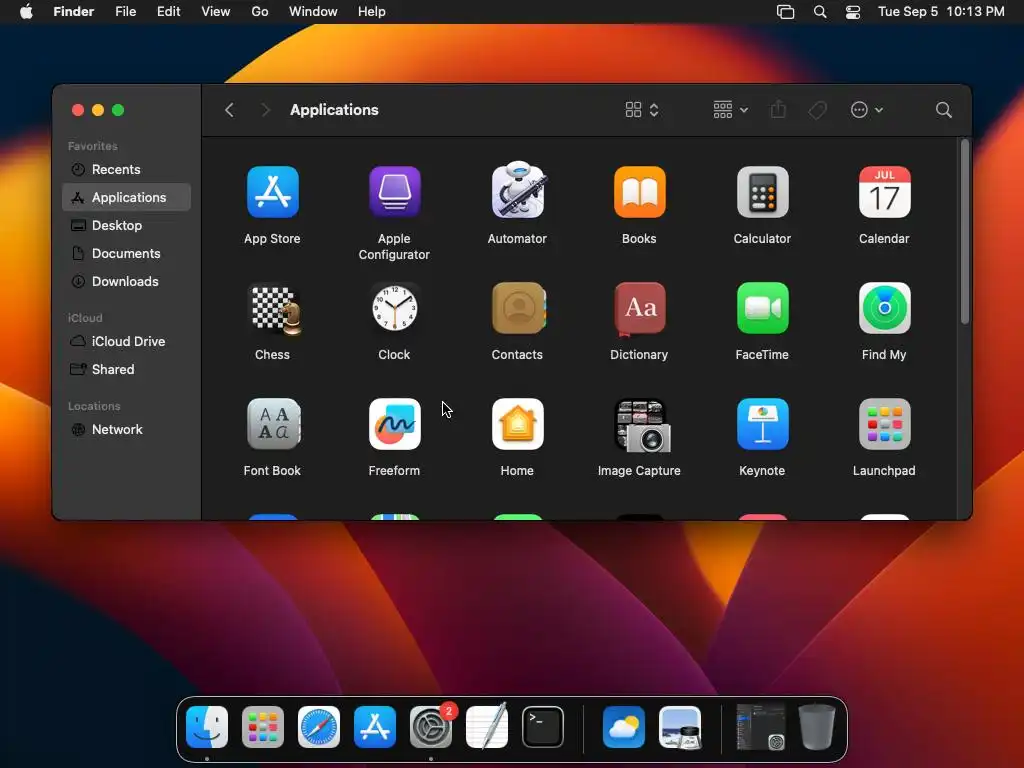This screenshot has width=1024, height=768.
Task: Open Shared in the sidebar
Action: point(127,370)
